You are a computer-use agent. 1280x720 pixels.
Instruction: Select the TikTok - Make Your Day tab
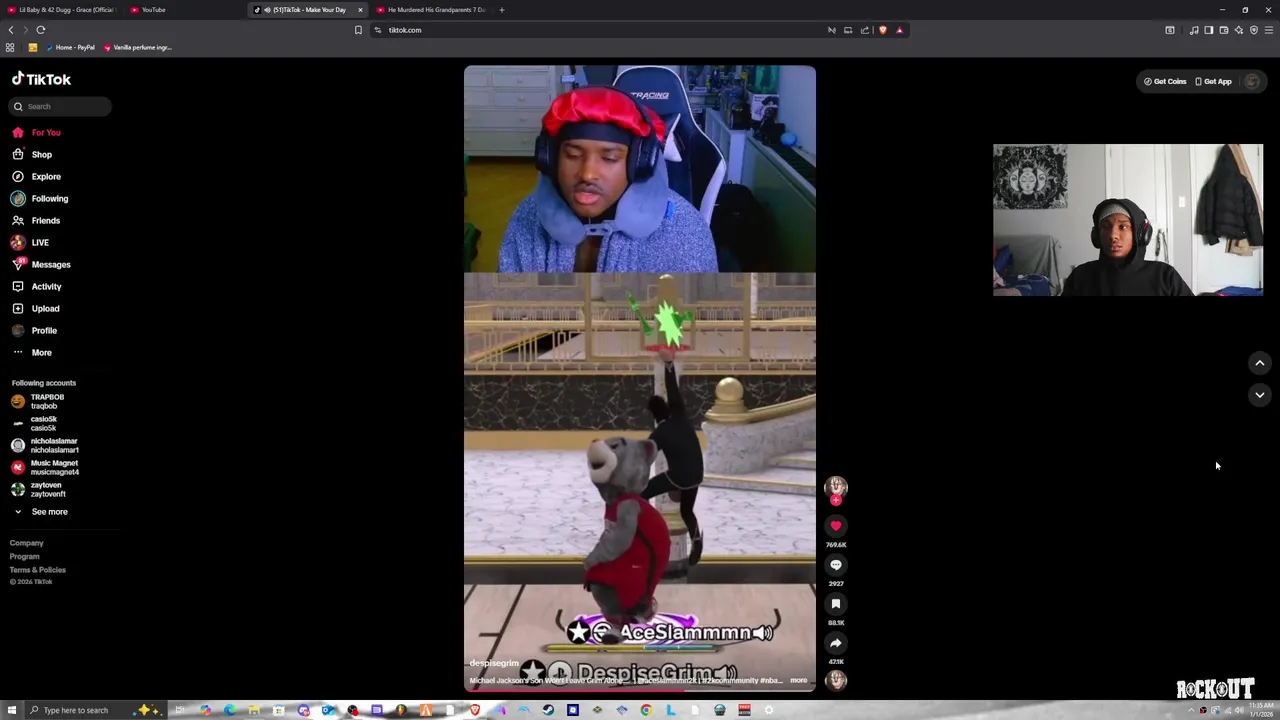click(x=305, y=10)
